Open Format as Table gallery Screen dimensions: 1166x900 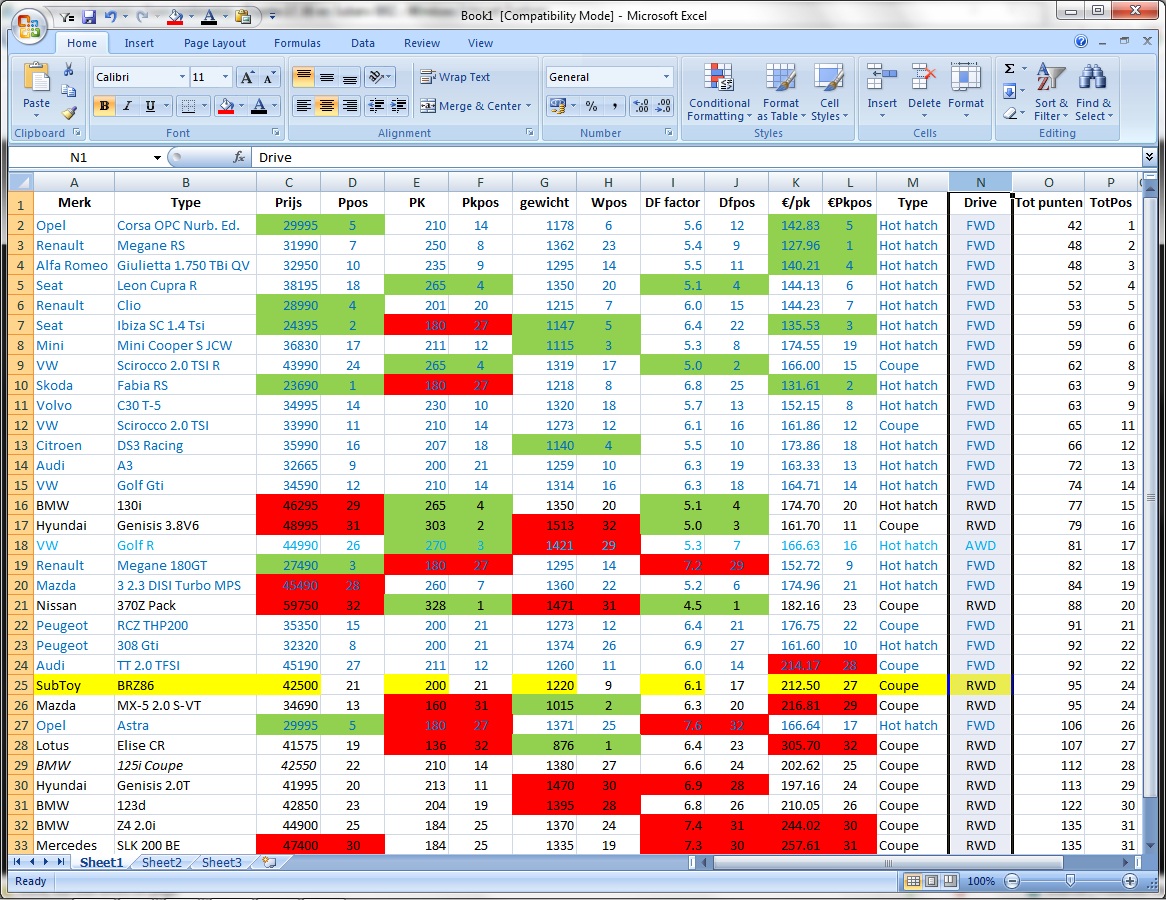781,92
